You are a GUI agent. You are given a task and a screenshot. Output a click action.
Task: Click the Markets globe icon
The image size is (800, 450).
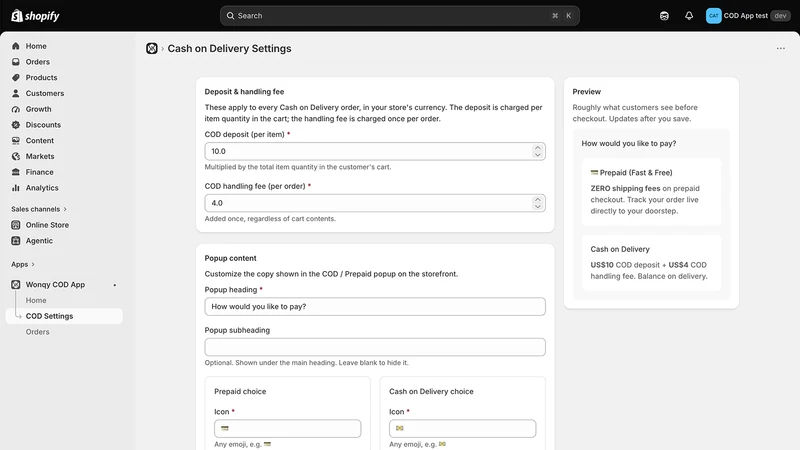16,157
